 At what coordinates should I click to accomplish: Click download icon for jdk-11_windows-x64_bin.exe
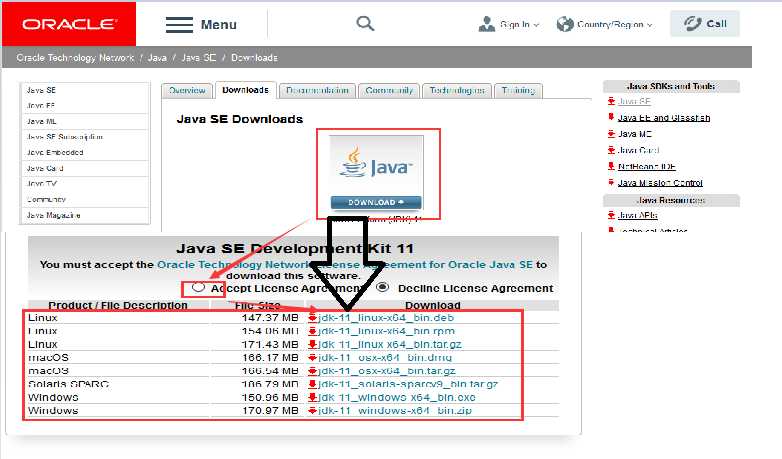click(x=313, y=398)
